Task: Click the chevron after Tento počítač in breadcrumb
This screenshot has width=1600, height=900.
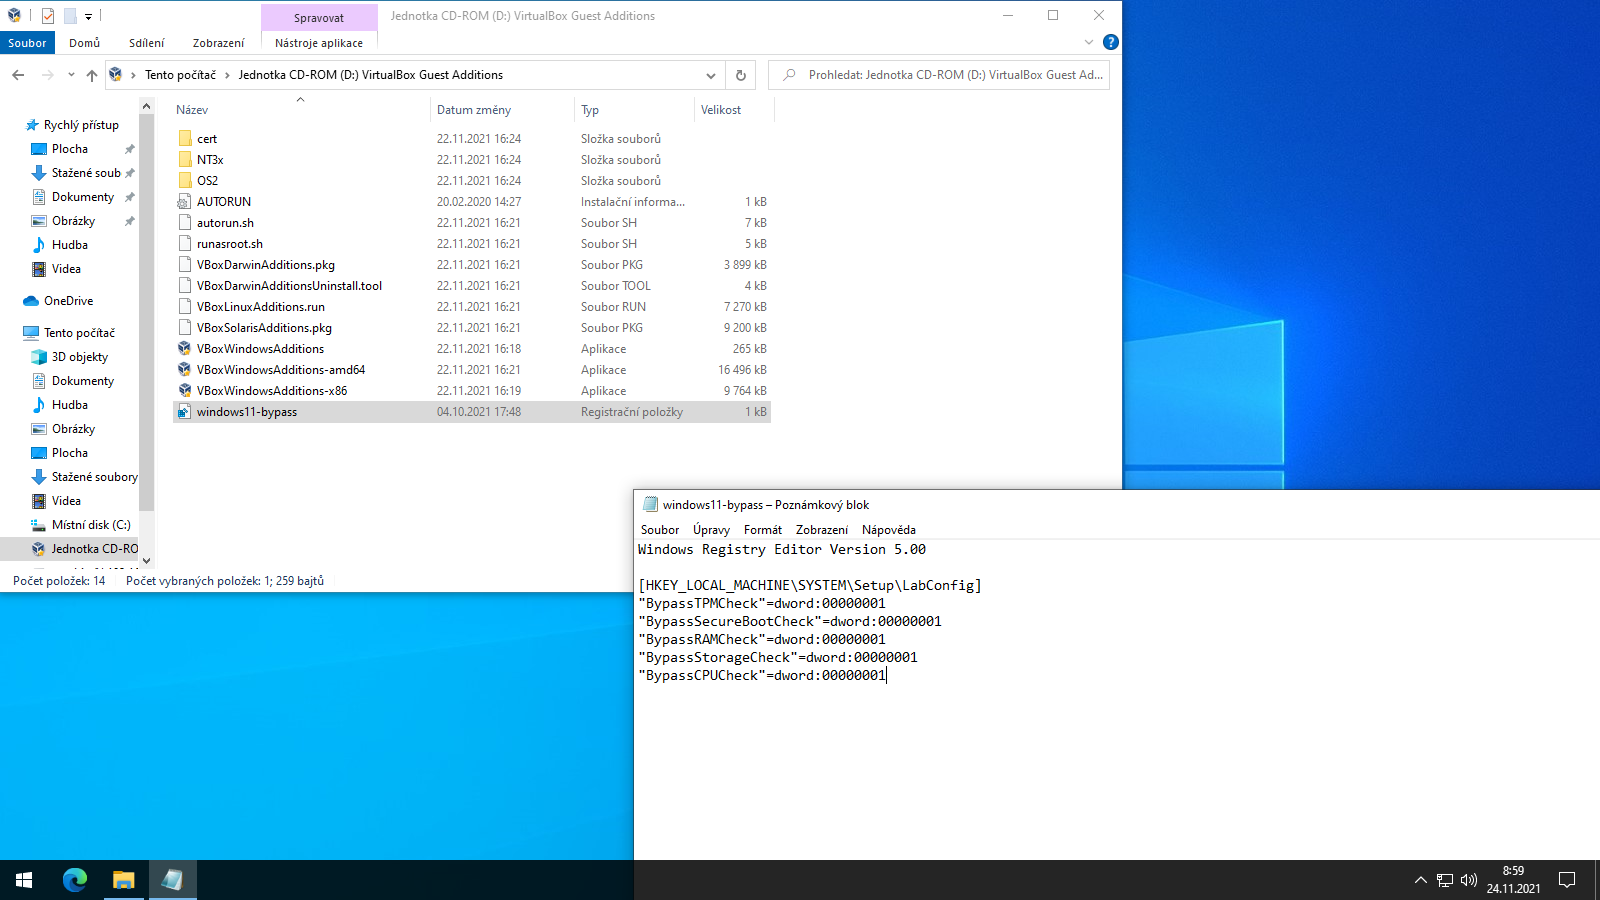Action: (227, 75)
